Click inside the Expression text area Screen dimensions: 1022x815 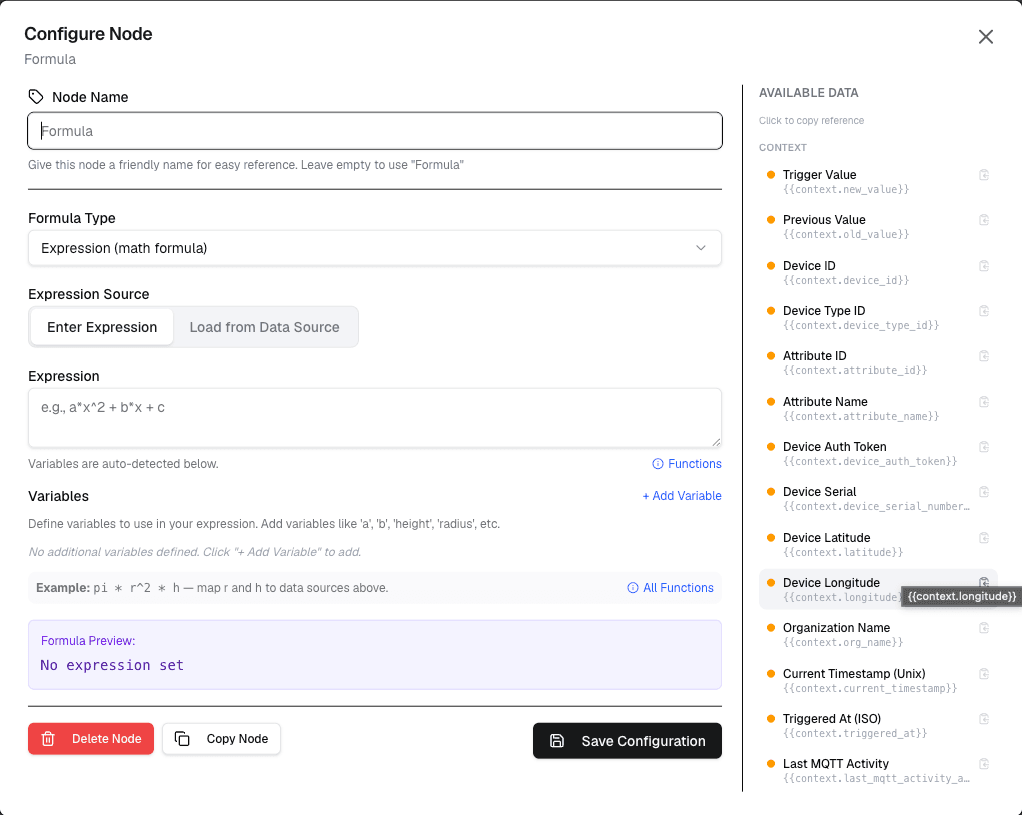pyautogui.click(x=375, y=418)
